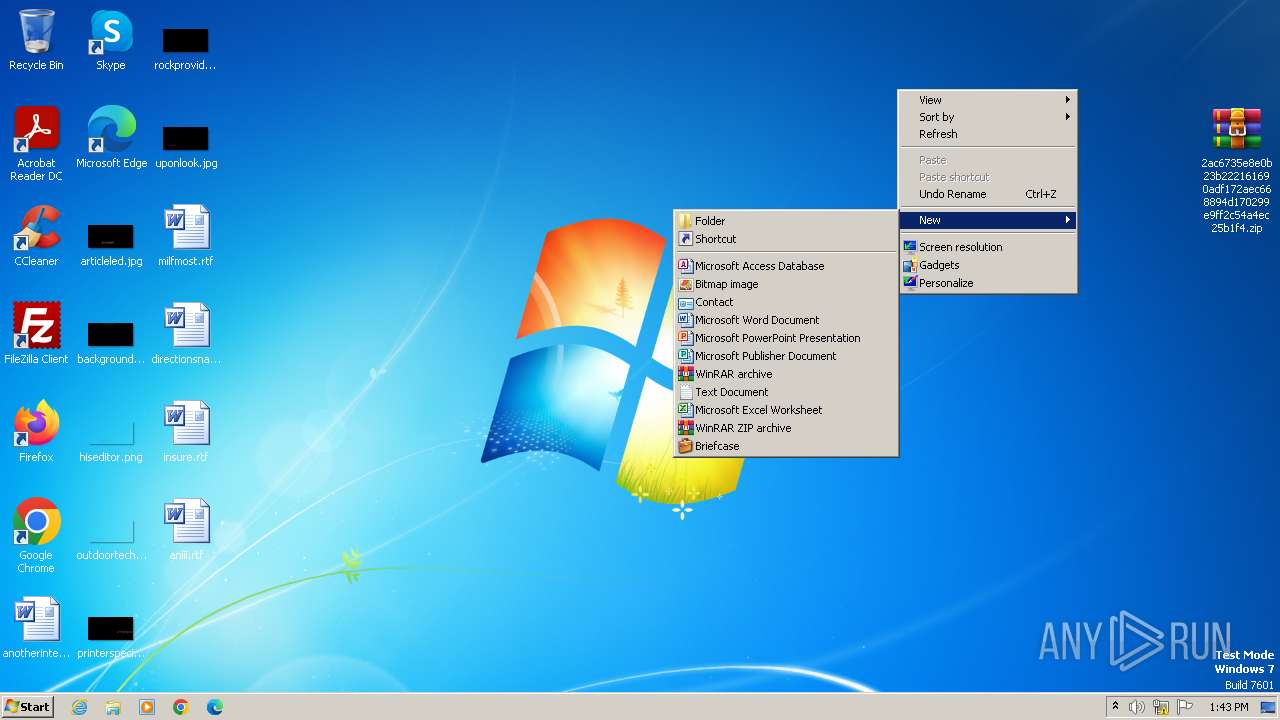
Task: Expand the View submenu
Action: pos(988,100)
